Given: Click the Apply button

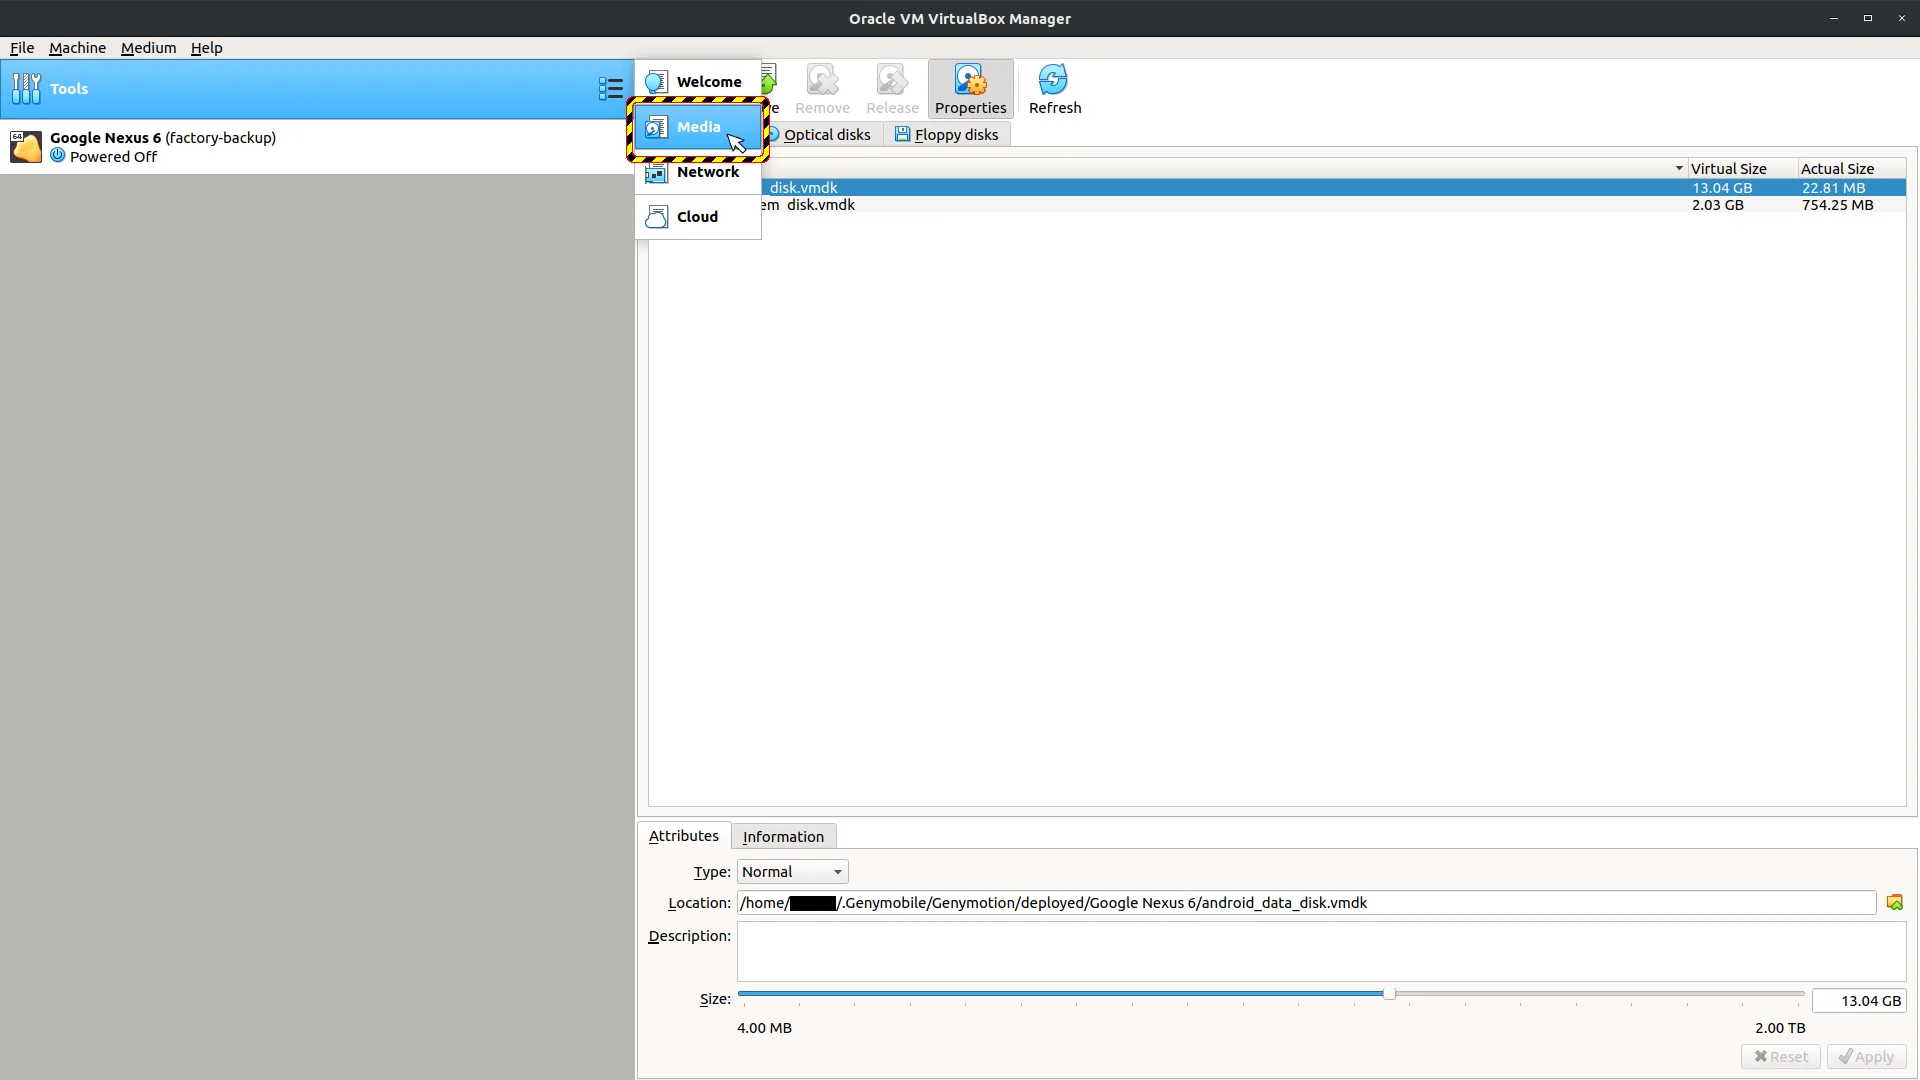Looking at the screenshot, I should 1867,1056.
